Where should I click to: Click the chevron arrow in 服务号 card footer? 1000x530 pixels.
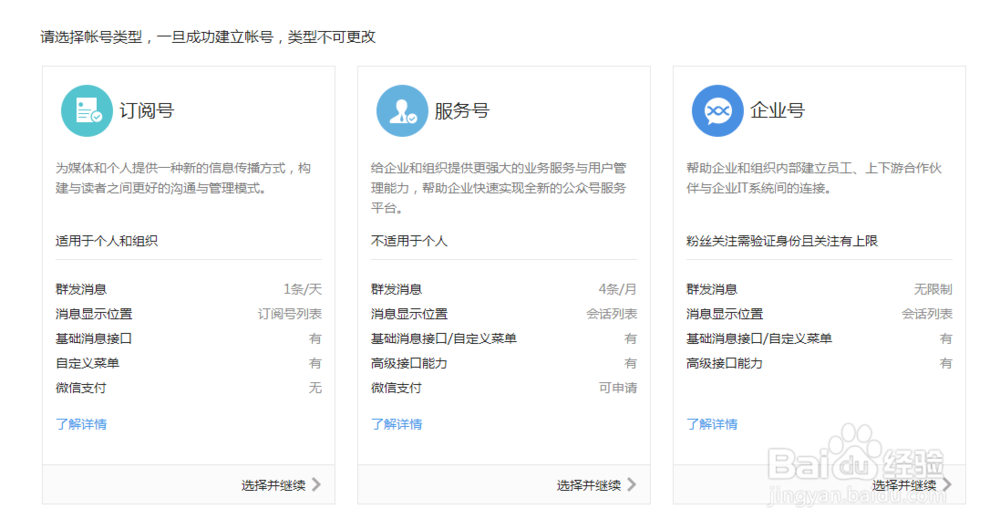coord(631,485)
